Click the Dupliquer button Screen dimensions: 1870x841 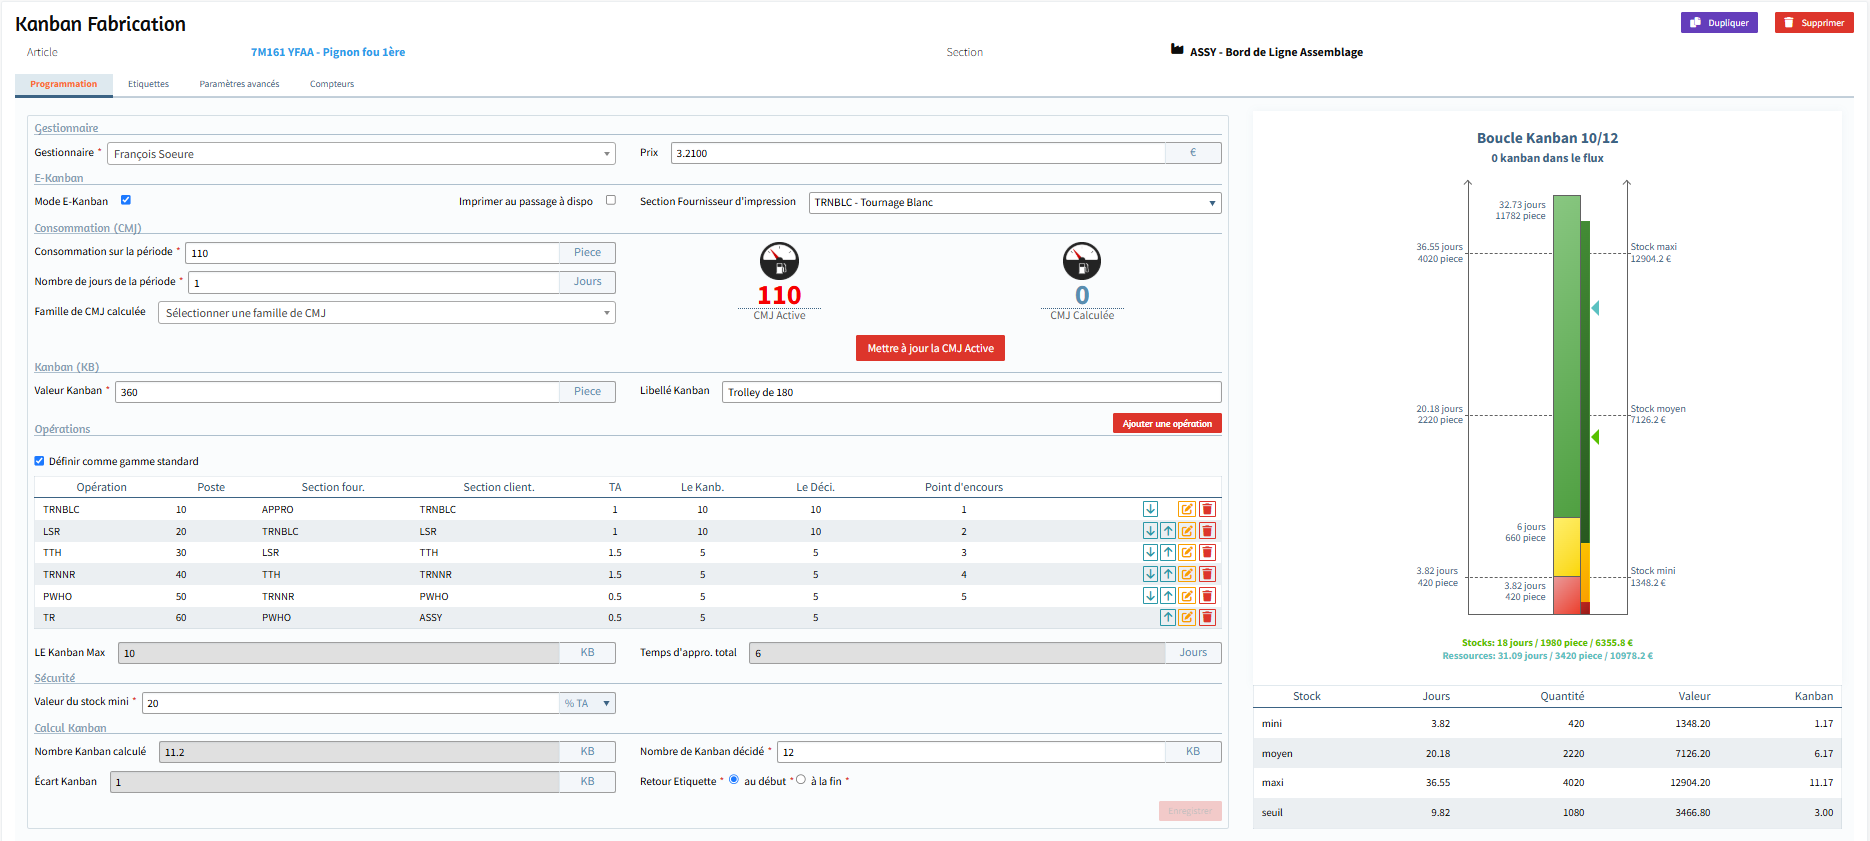point(1719,23)
